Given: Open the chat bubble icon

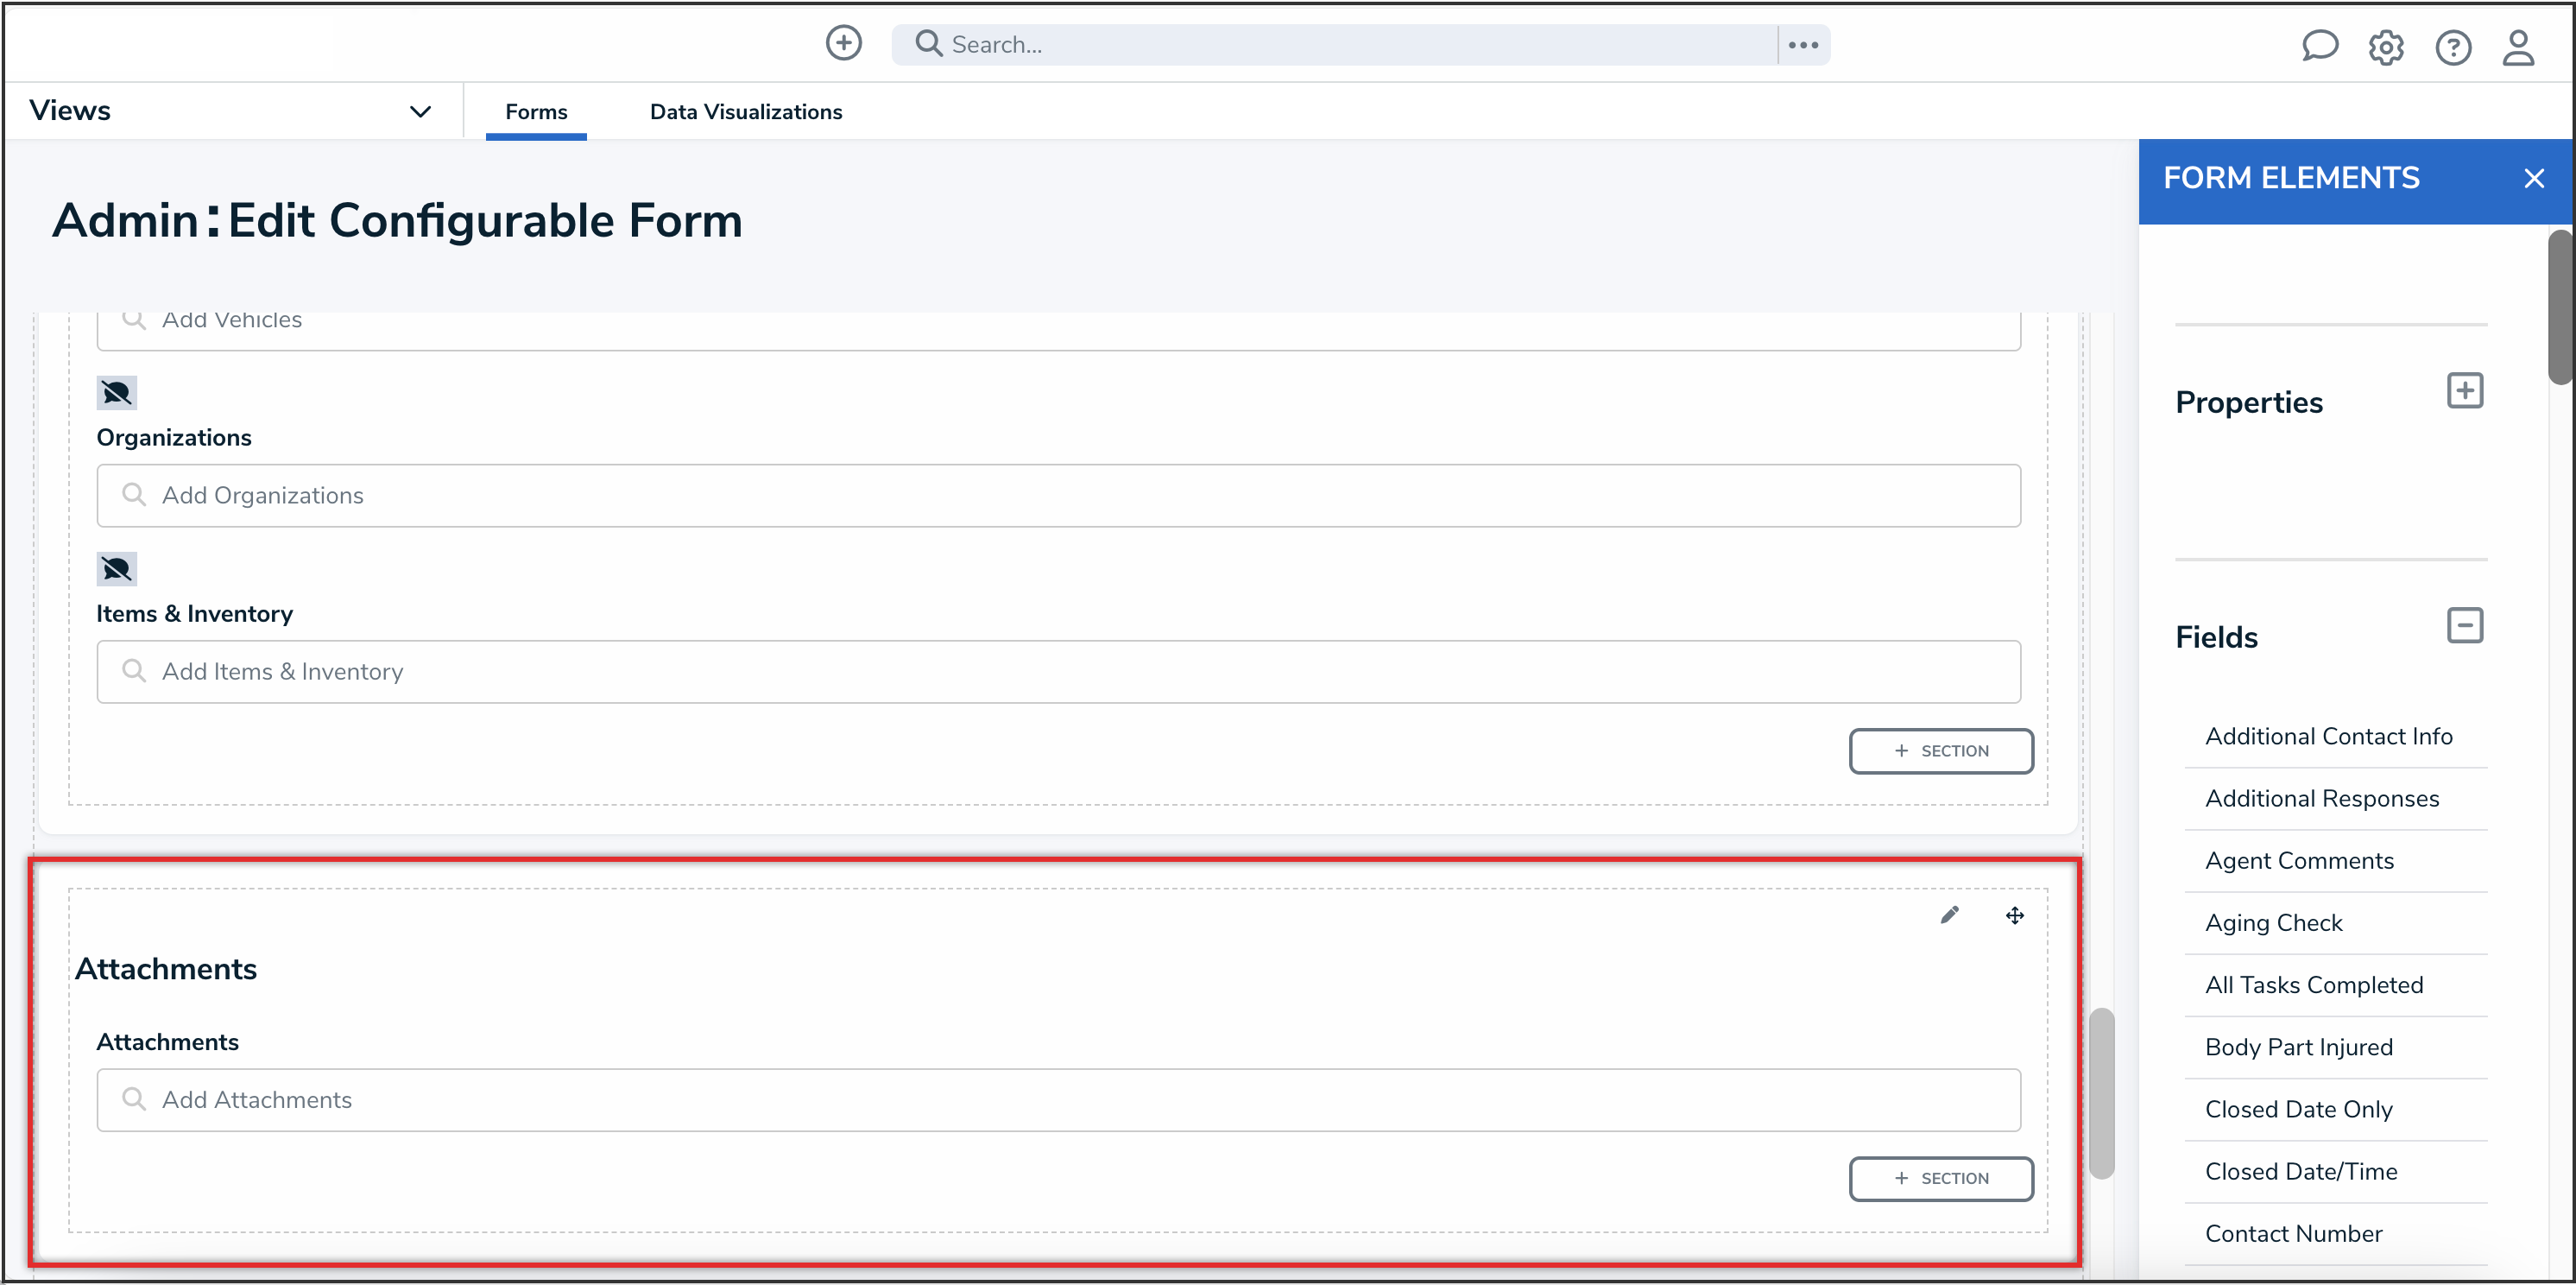Looking at the screenshot, I should pos(2319,46).
